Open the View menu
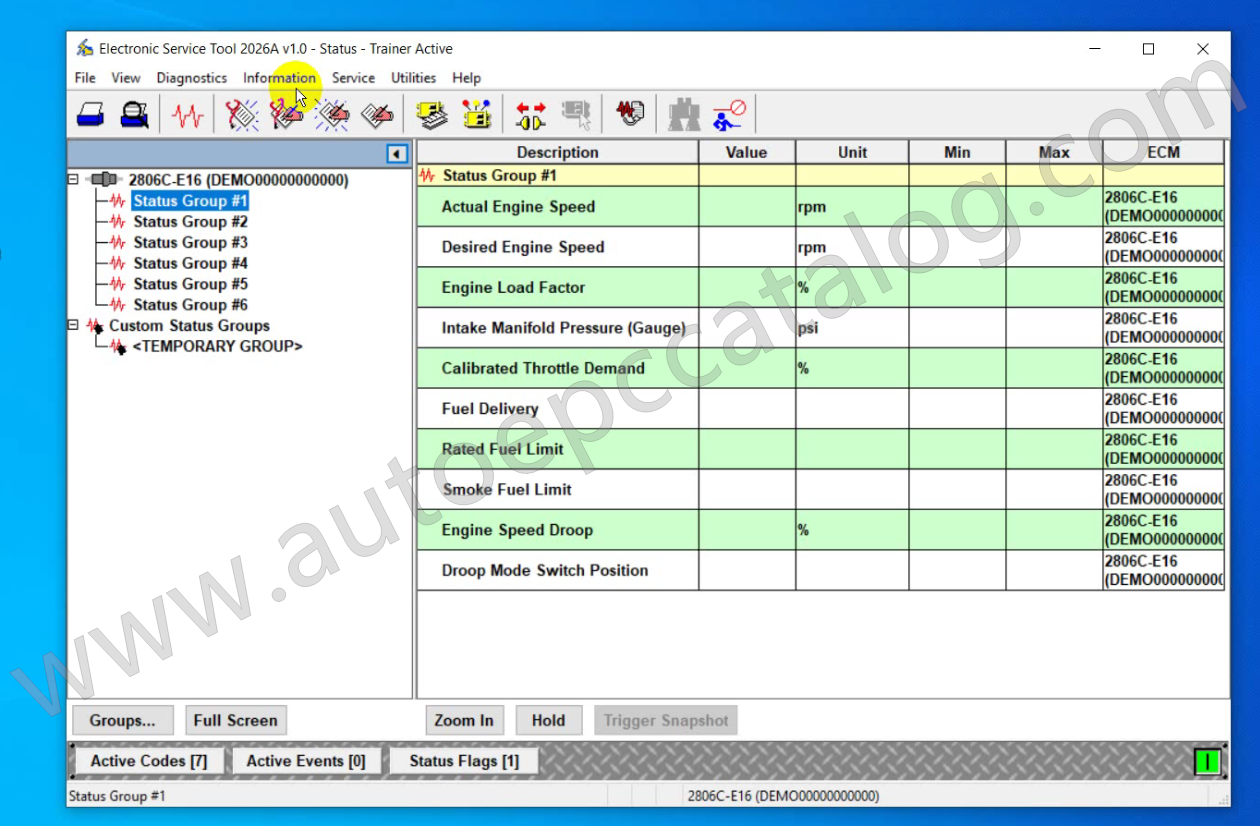This screenshot has width=1260, height=826. pos(126,78)
